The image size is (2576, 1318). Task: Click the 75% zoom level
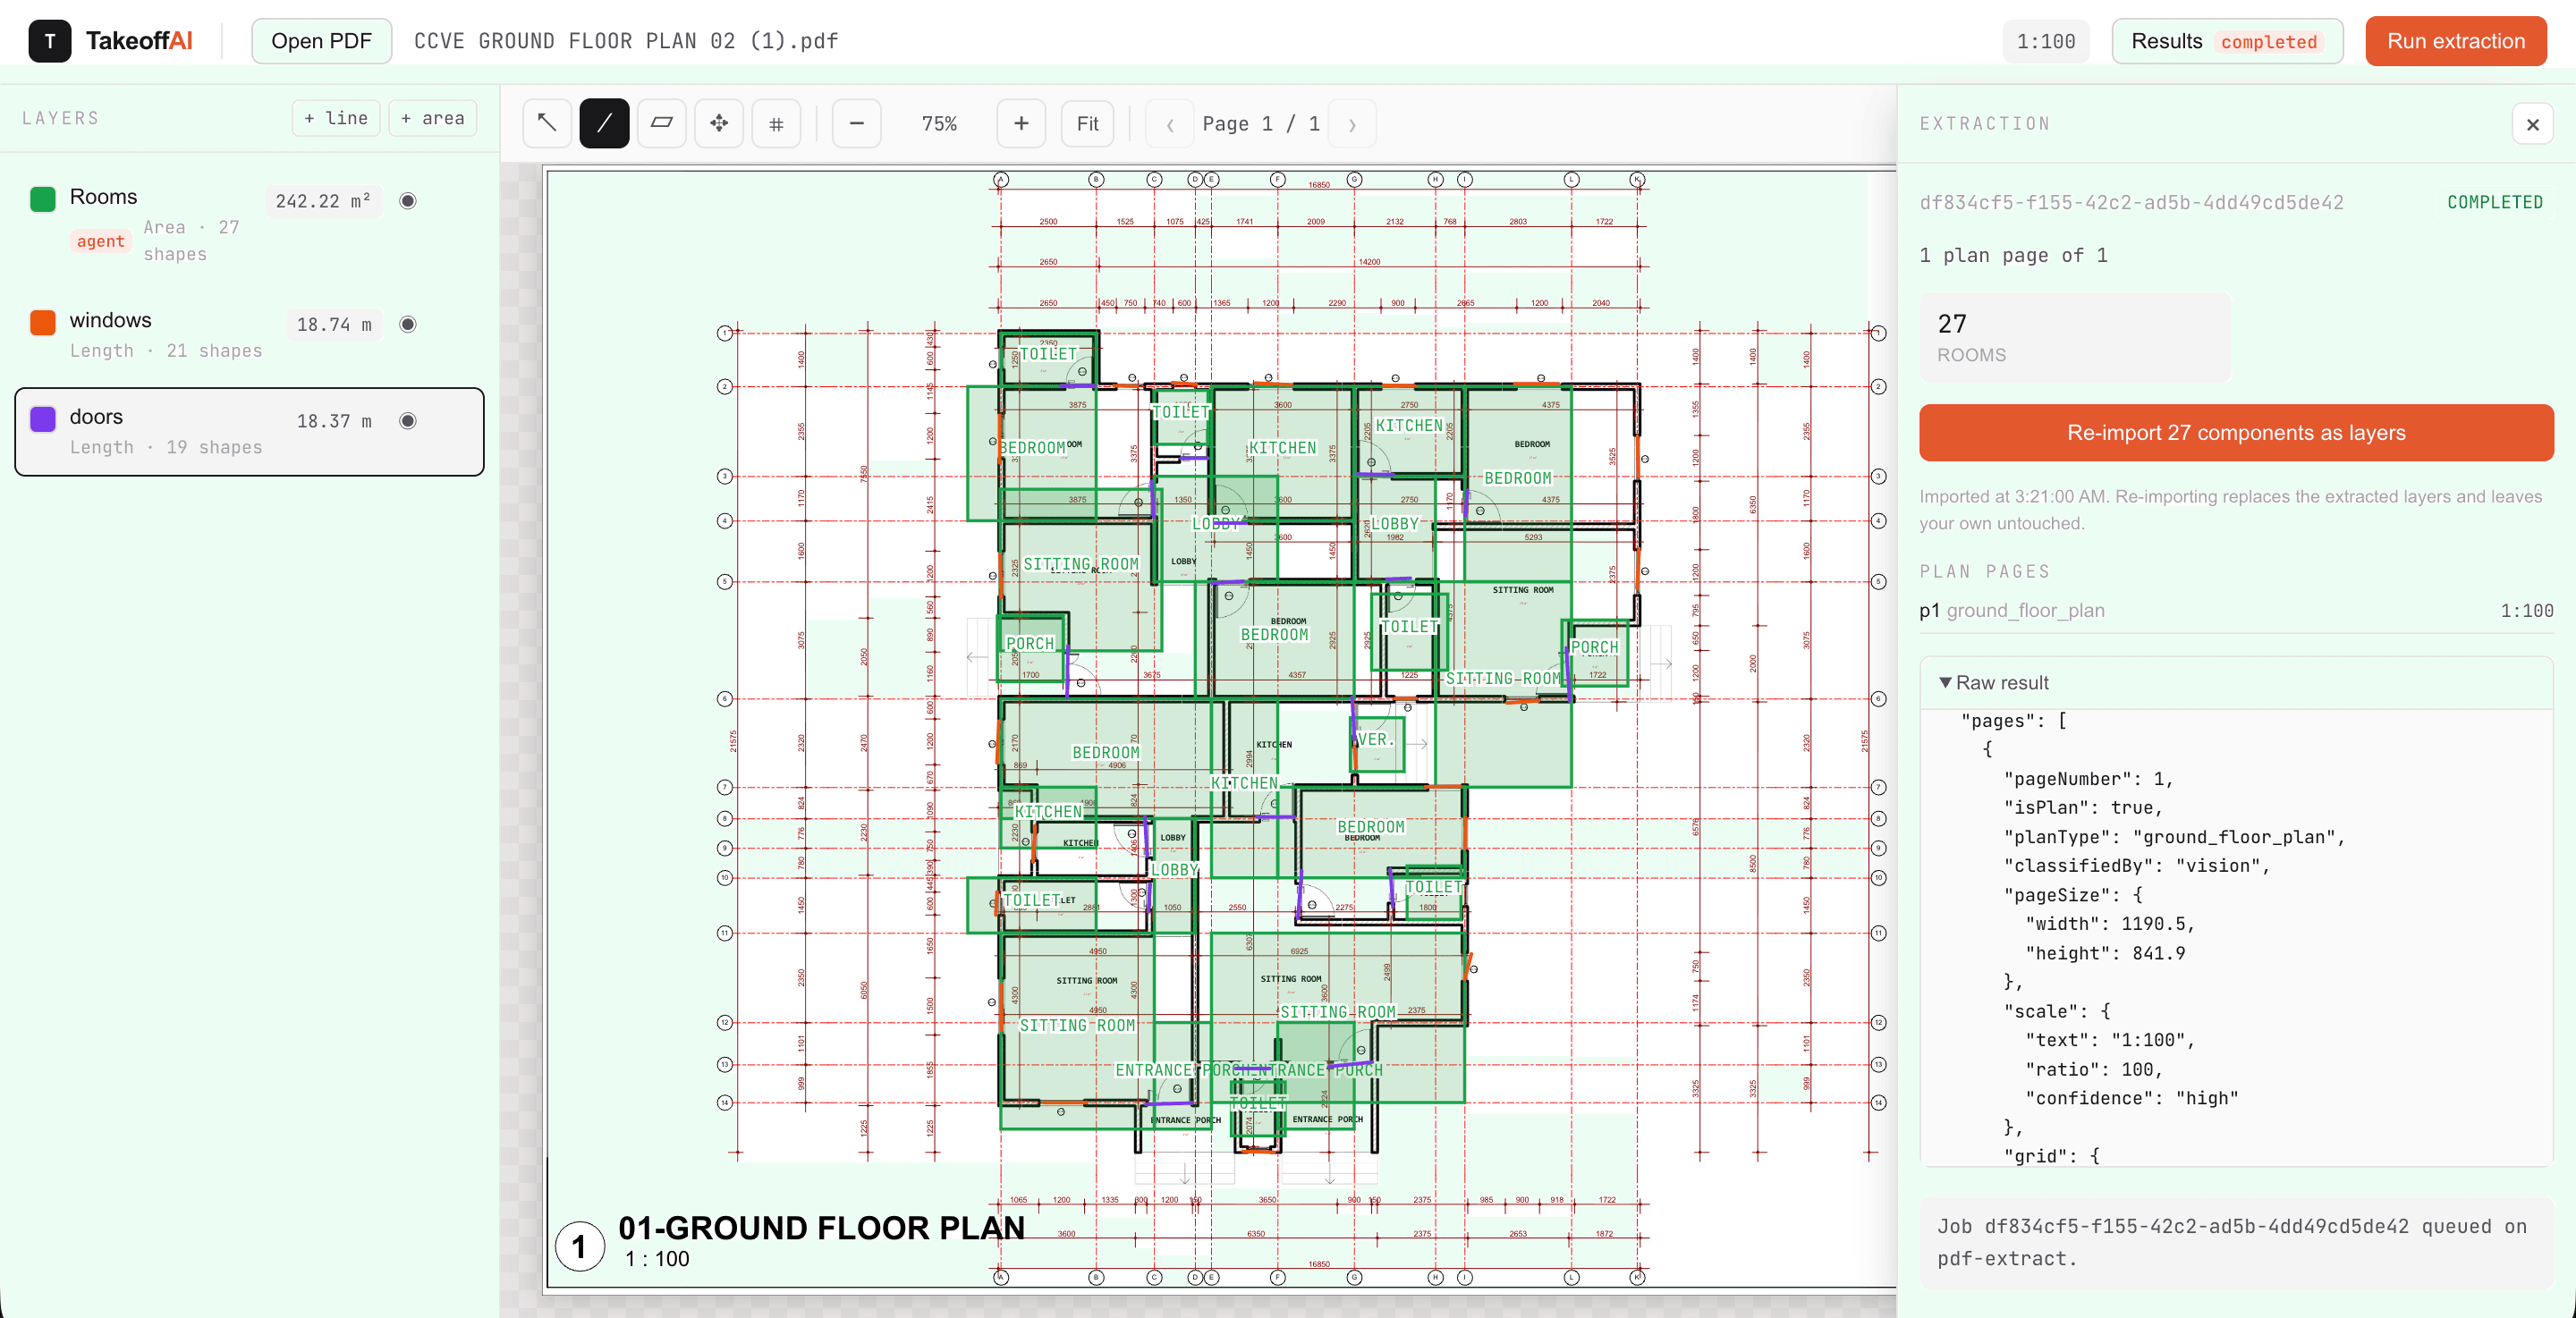coord(938,123)
